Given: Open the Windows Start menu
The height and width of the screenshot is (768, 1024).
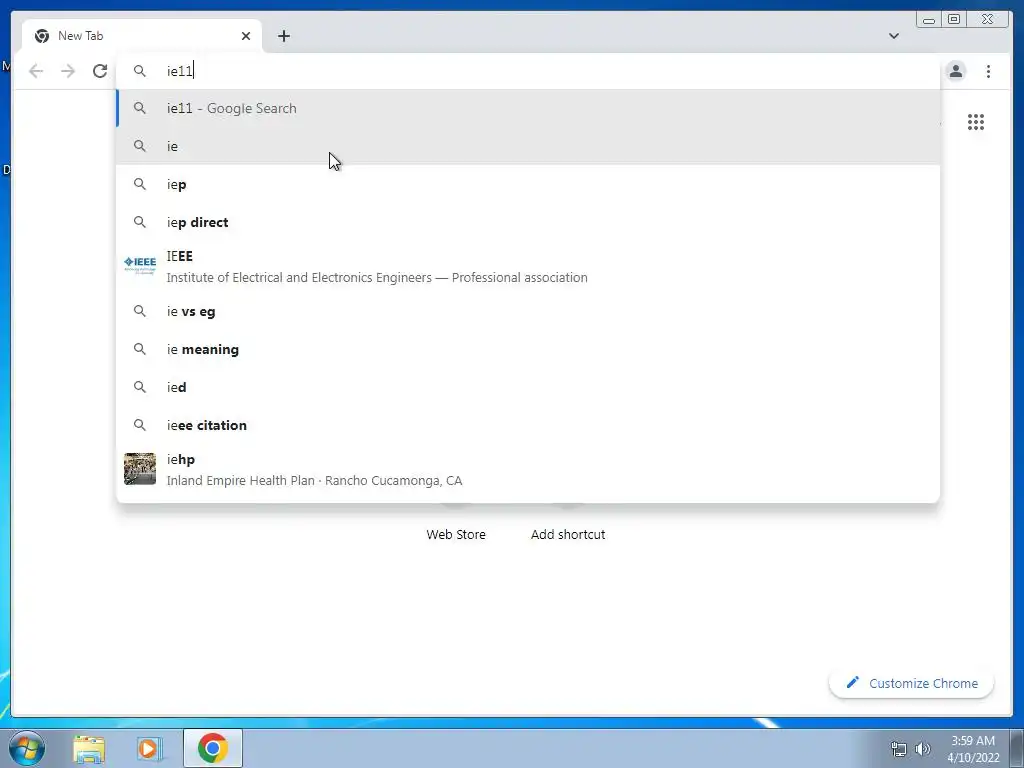Looking at the screenshot, I should tap(26, 748).
